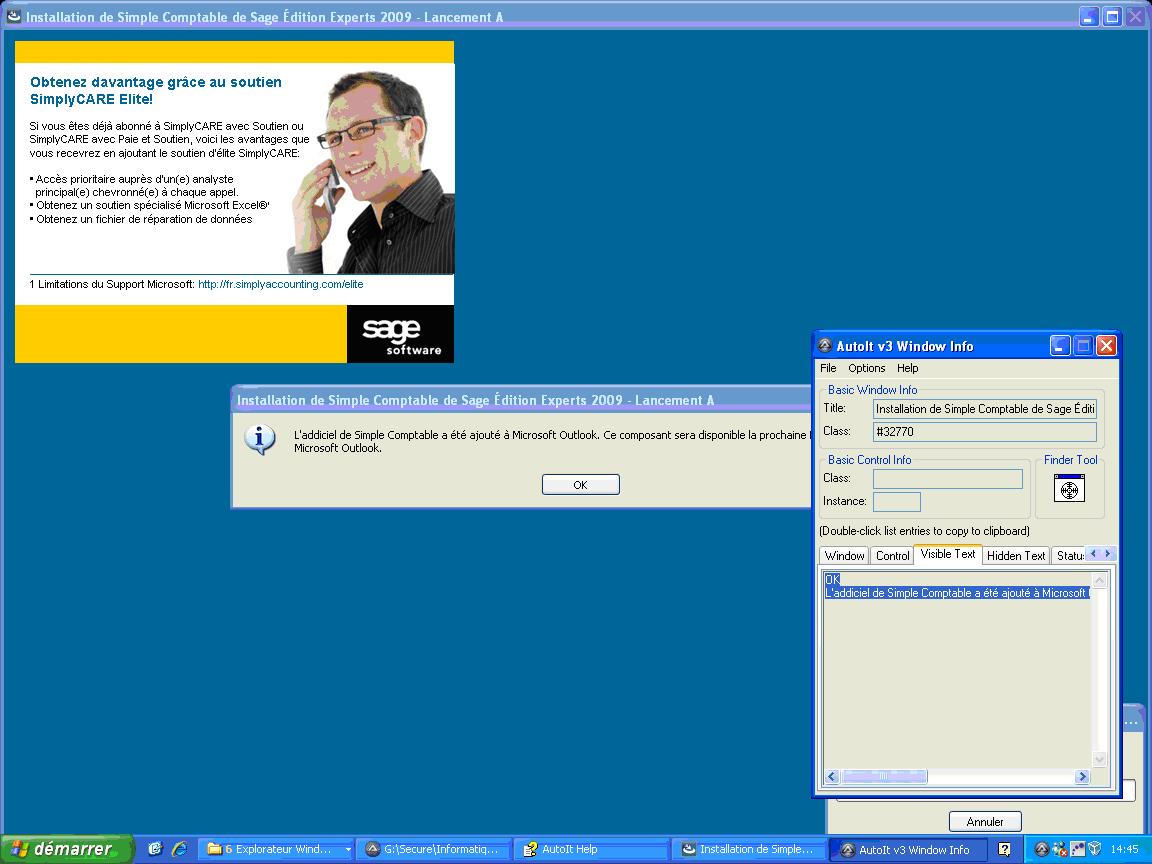Click left arrow of the horizontal scrollbar
The width and height of the screenshot is (1152, 864).
tap(832, 776)
